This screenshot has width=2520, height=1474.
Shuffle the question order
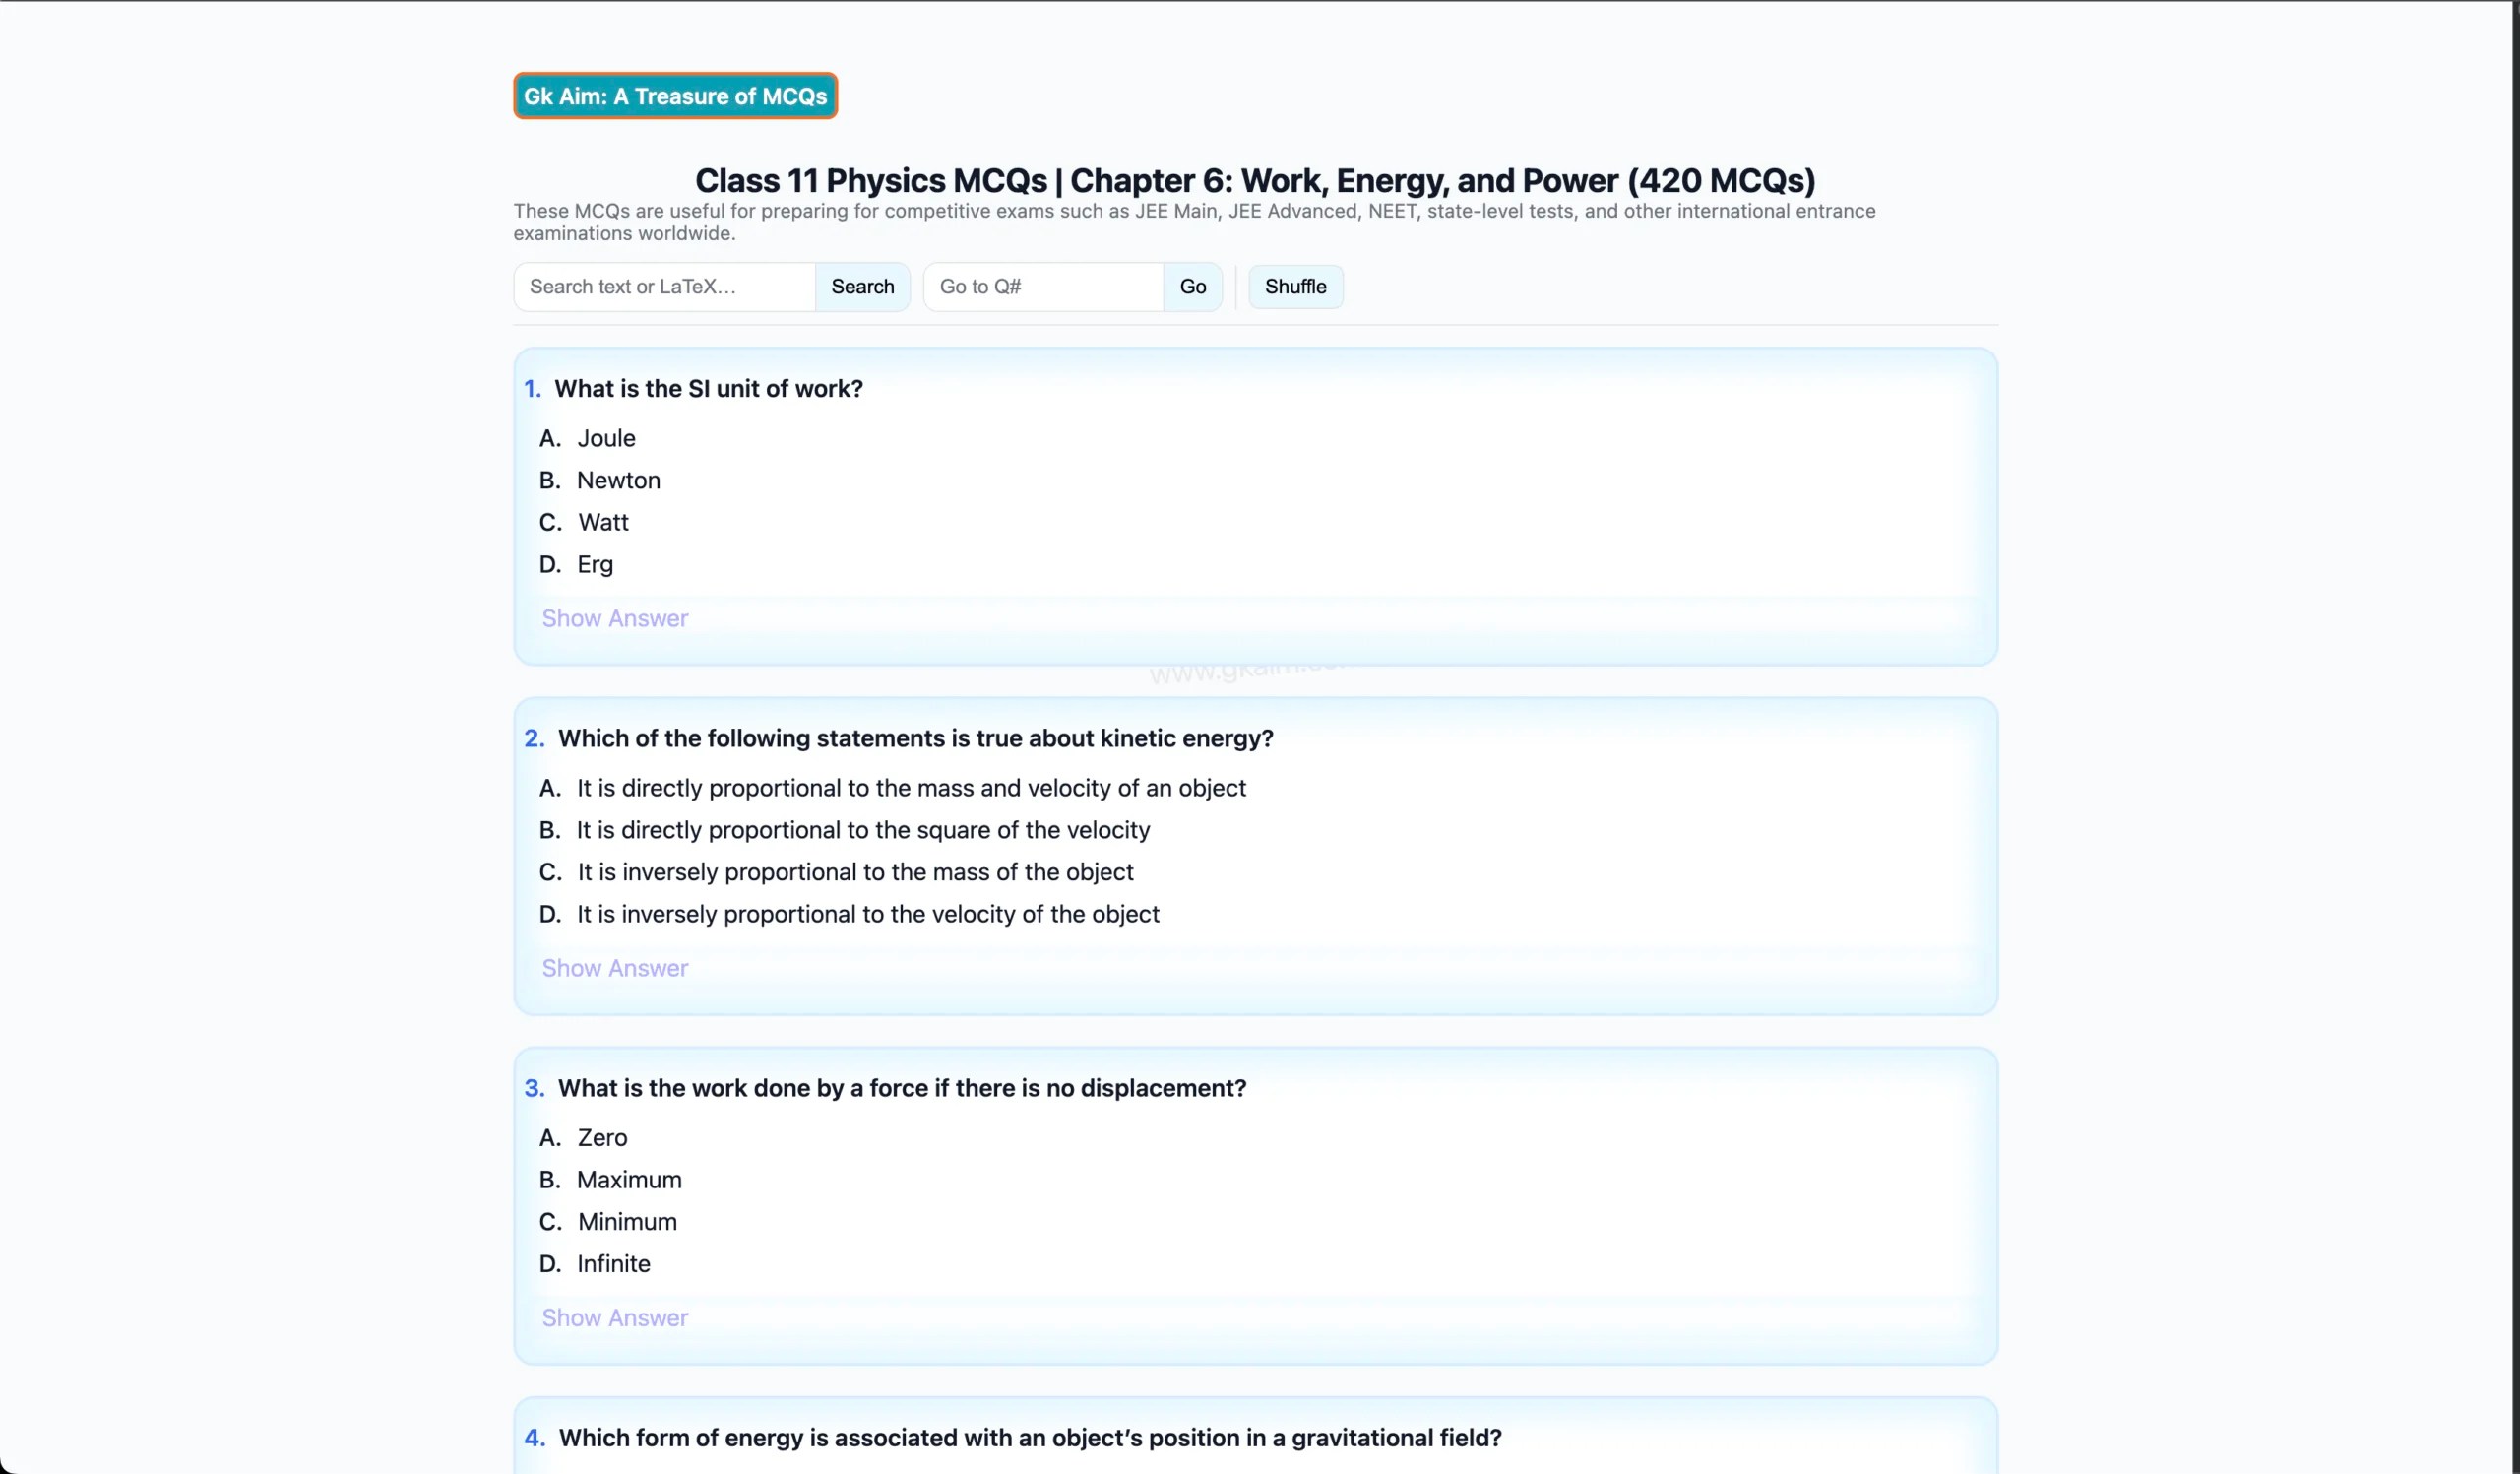point(1295,287)
